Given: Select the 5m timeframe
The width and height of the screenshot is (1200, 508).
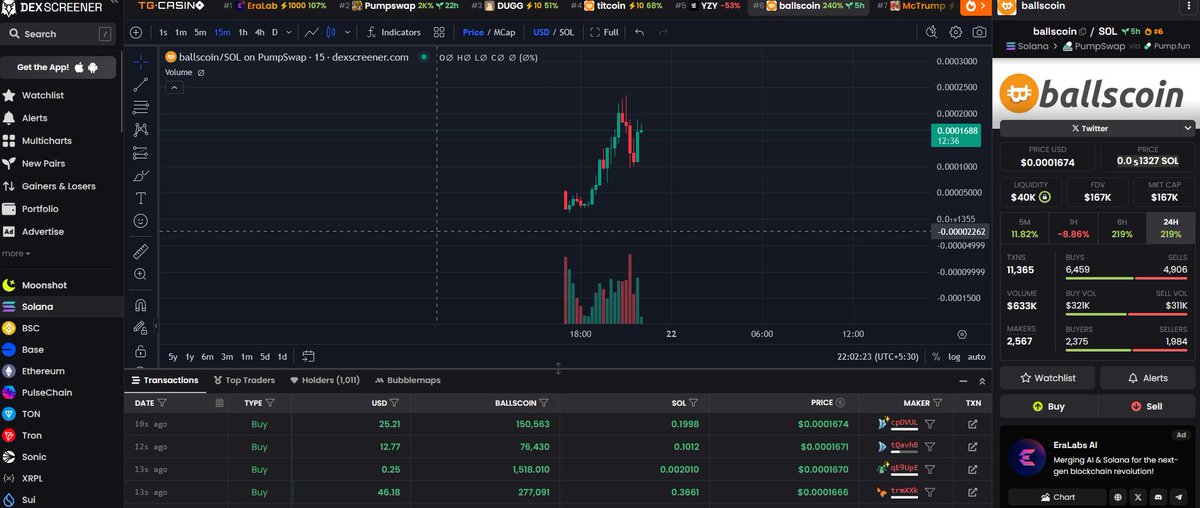Looking at the screenshot, I should pos(201,32).
